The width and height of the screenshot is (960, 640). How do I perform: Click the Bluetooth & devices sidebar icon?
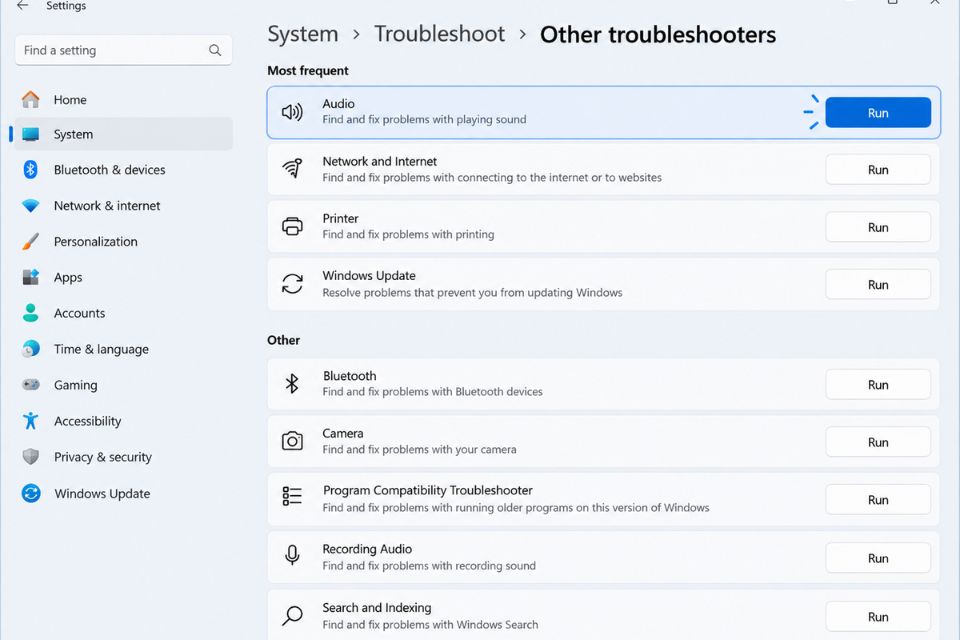click(x=31, y=170)
